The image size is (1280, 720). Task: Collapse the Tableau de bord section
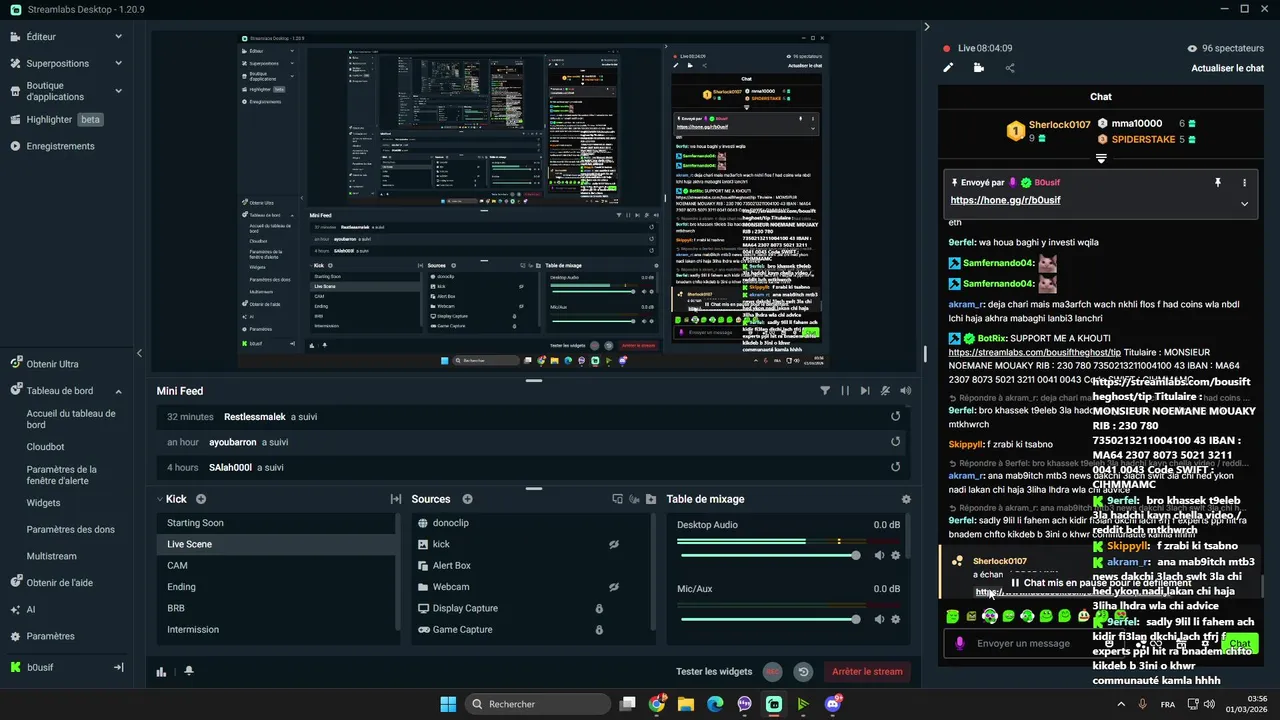pyautogui.click(x=118, y=391)
